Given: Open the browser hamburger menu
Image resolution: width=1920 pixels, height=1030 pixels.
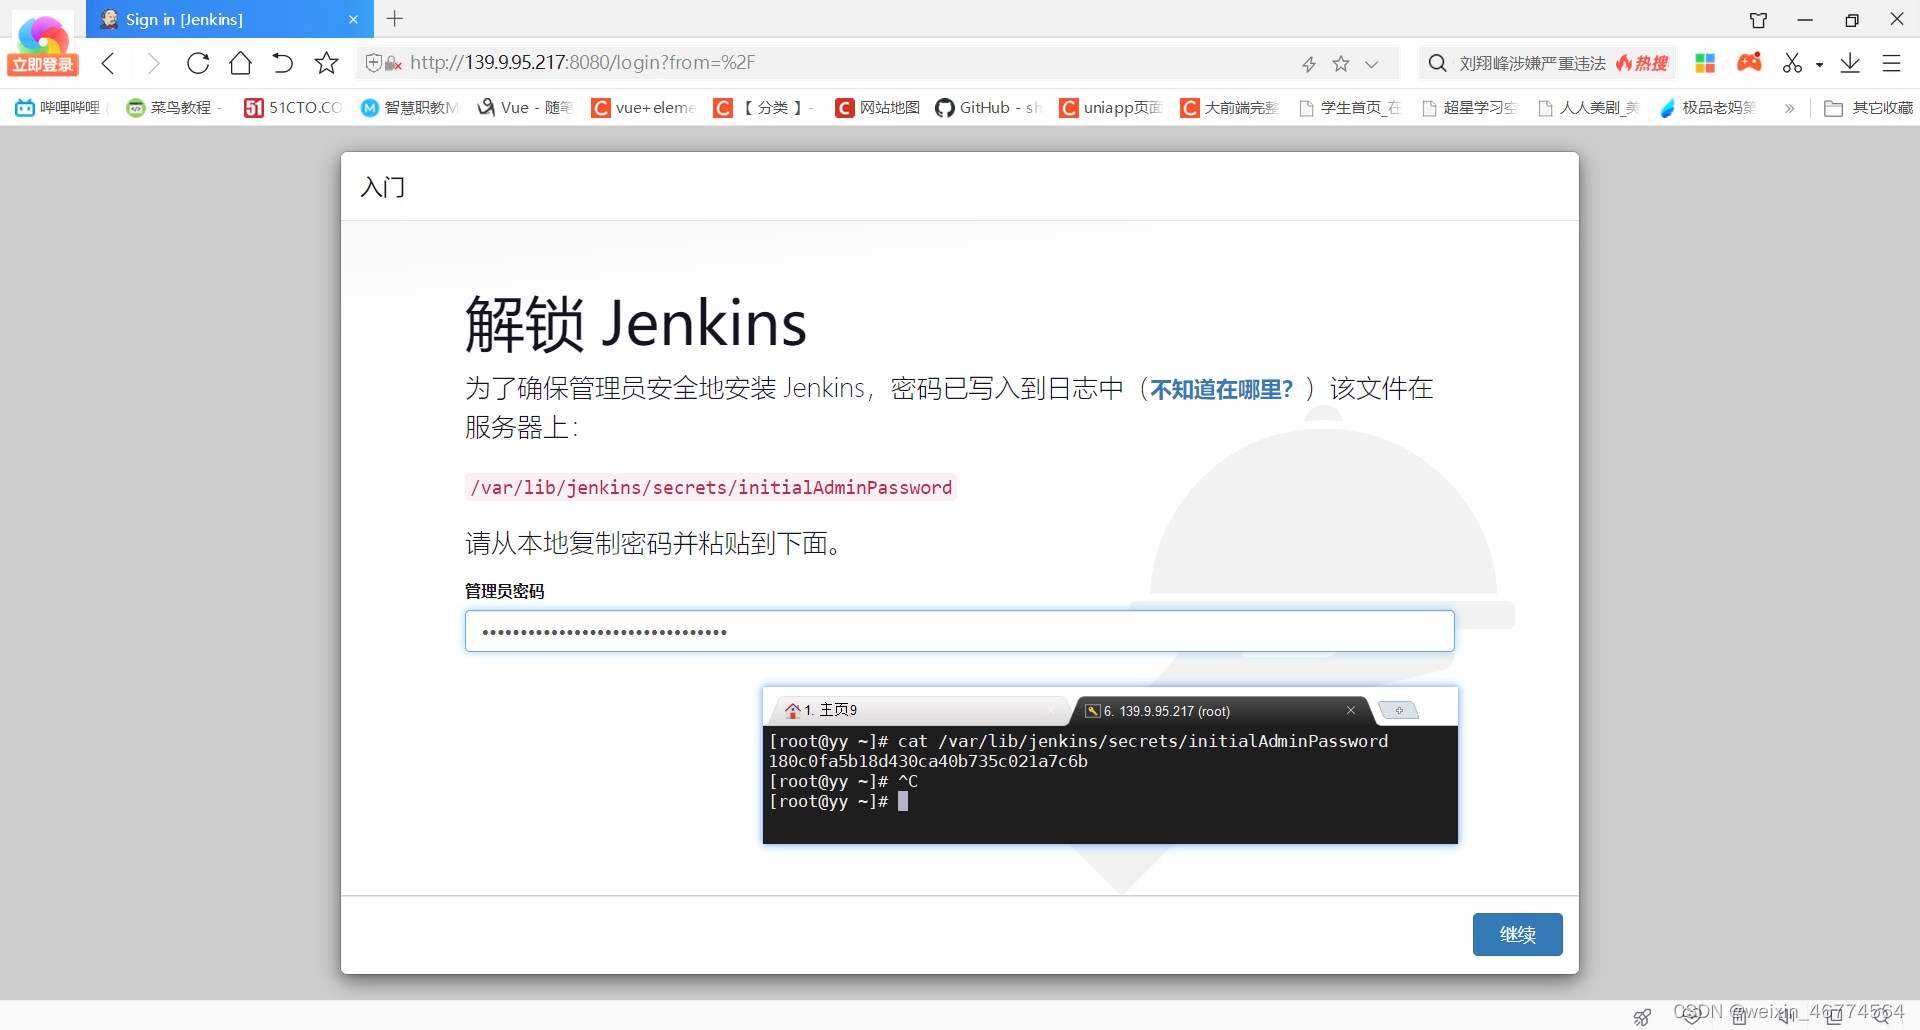Looking at the screenshot, I should pos(1891,63).
